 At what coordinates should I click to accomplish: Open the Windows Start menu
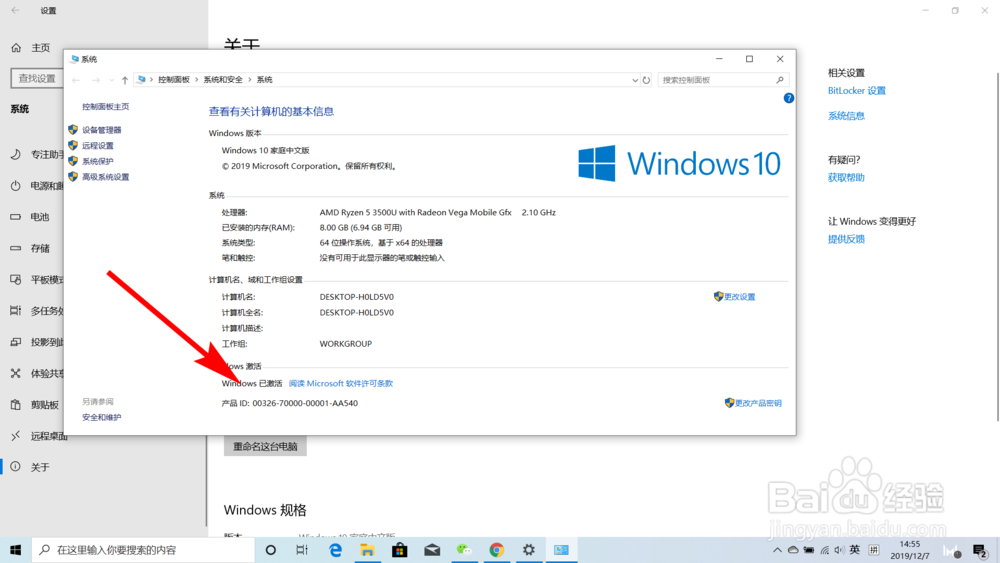15,550
